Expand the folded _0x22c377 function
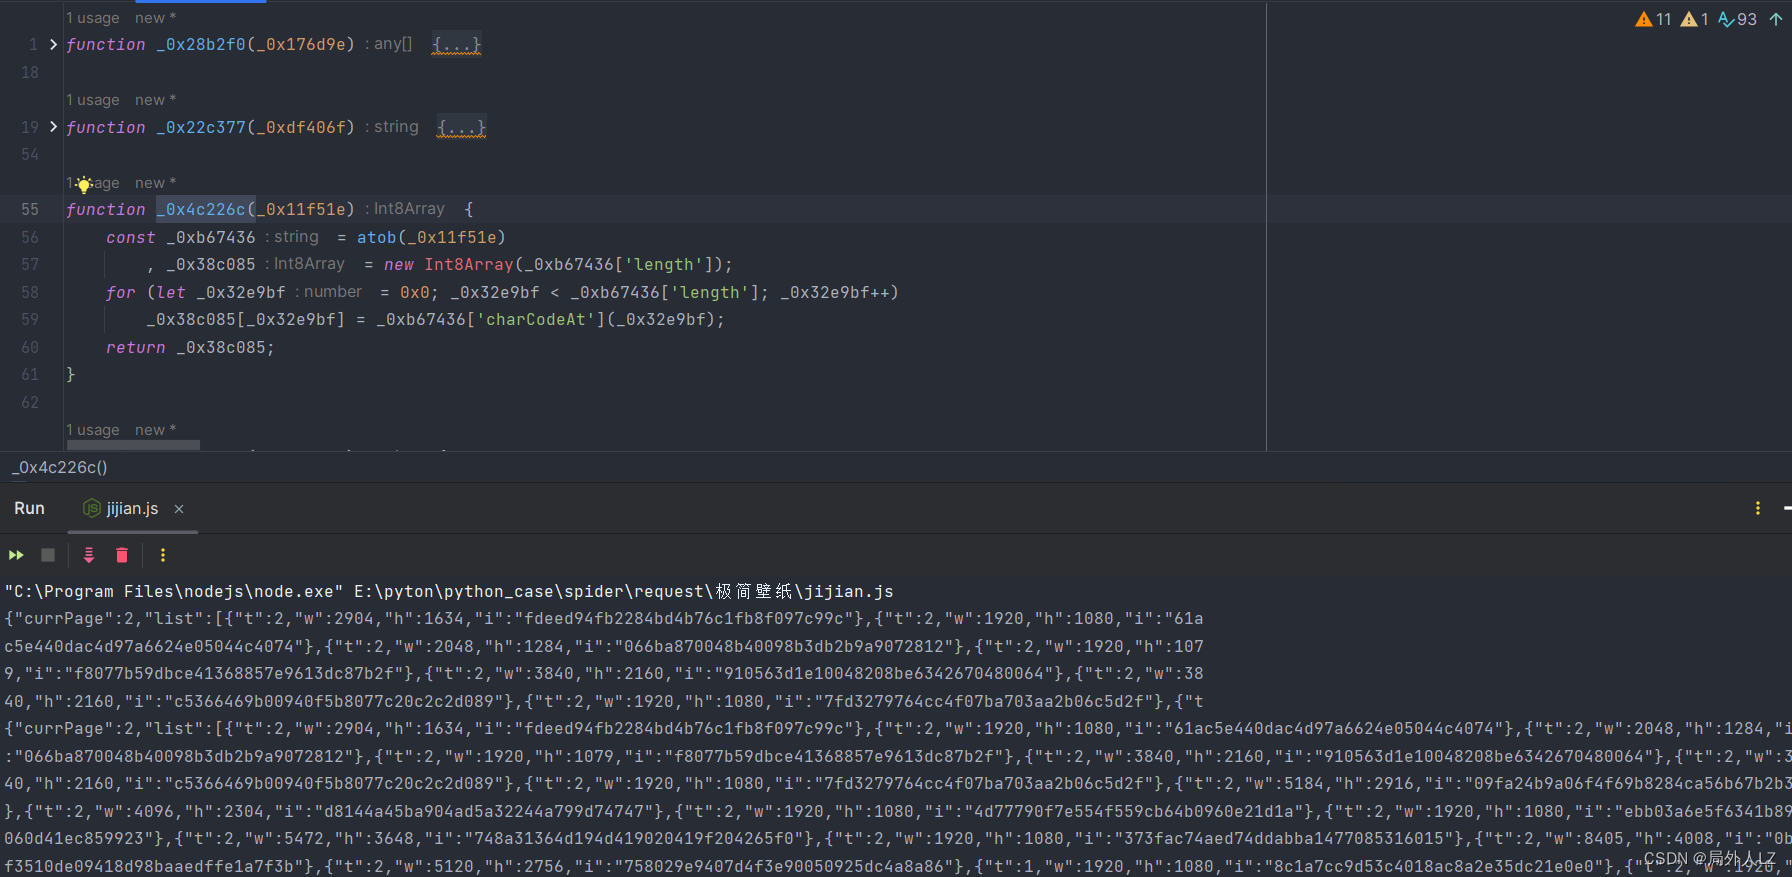The image size is (1792, 877). point(53,127)
